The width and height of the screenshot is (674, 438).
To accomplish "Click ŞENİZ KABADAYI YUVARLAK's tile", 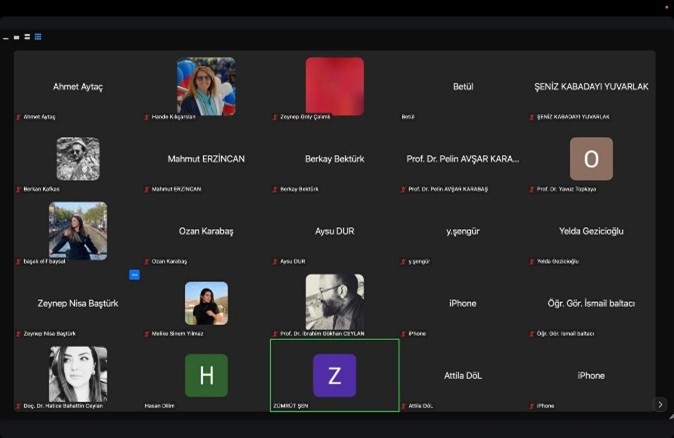I will (x=591, y=87).
